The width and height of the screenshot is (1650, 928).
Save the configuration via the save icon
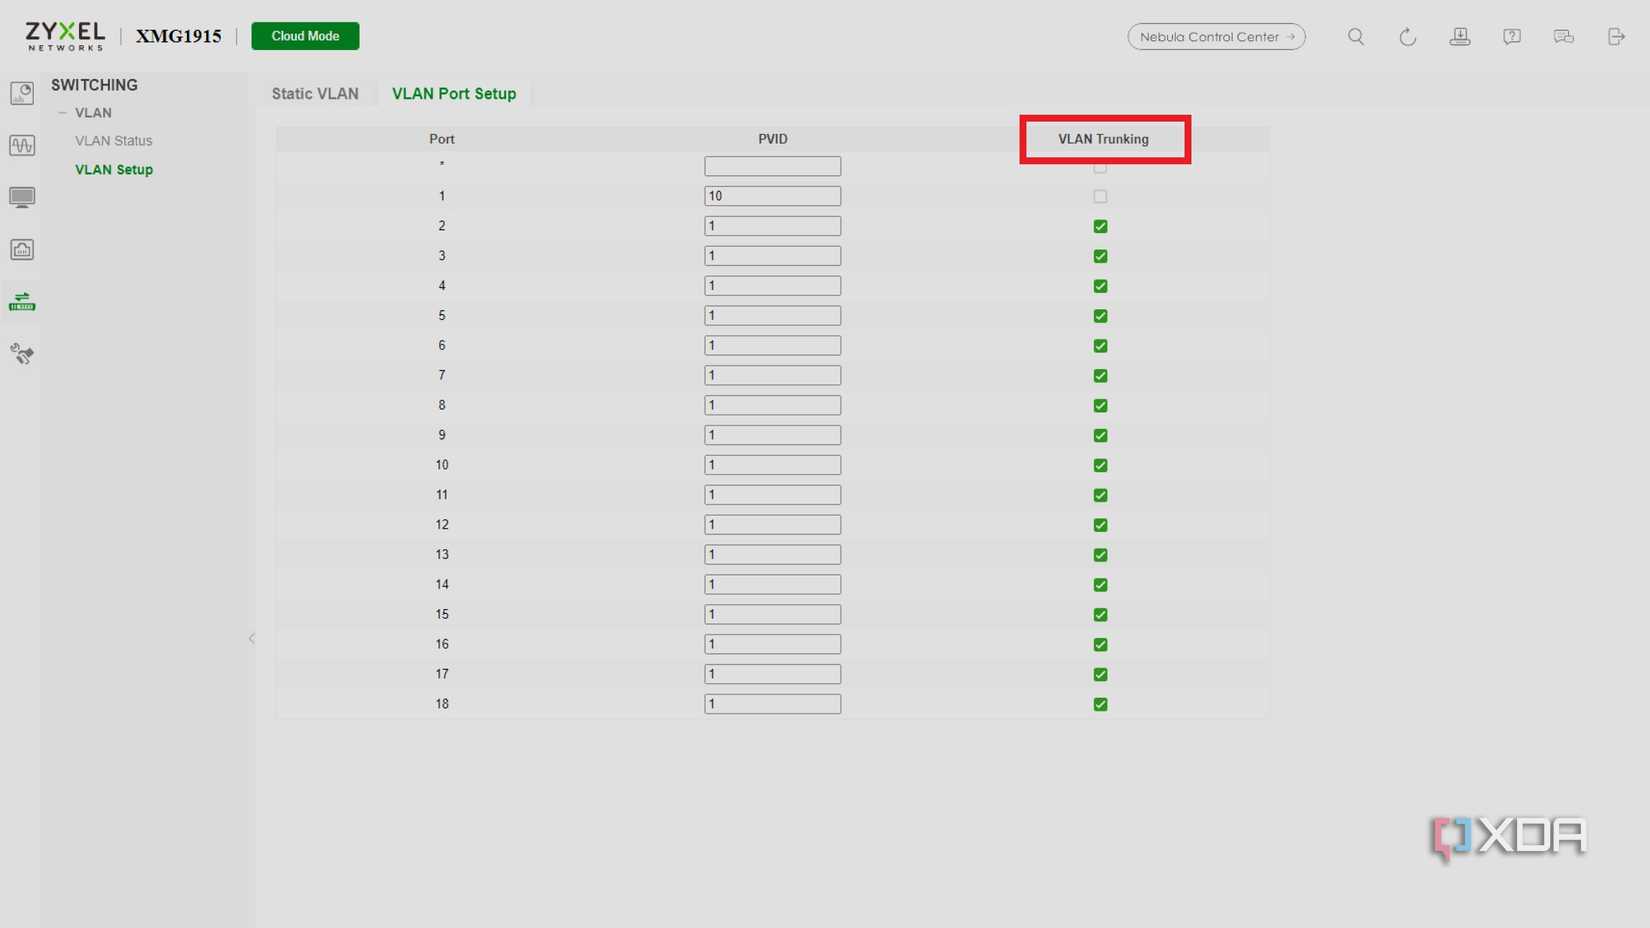pos(1460,36)
